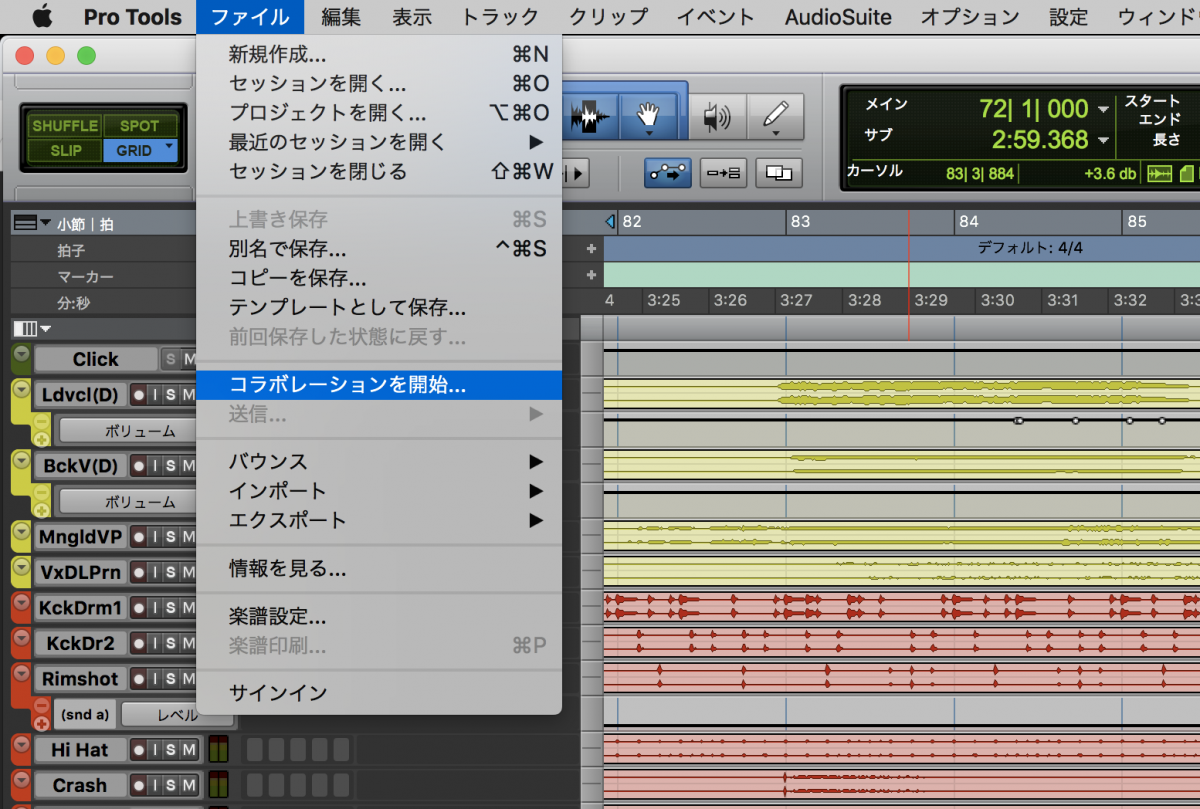Record-enable the Ldvcl(D) track

click(138, 395)
